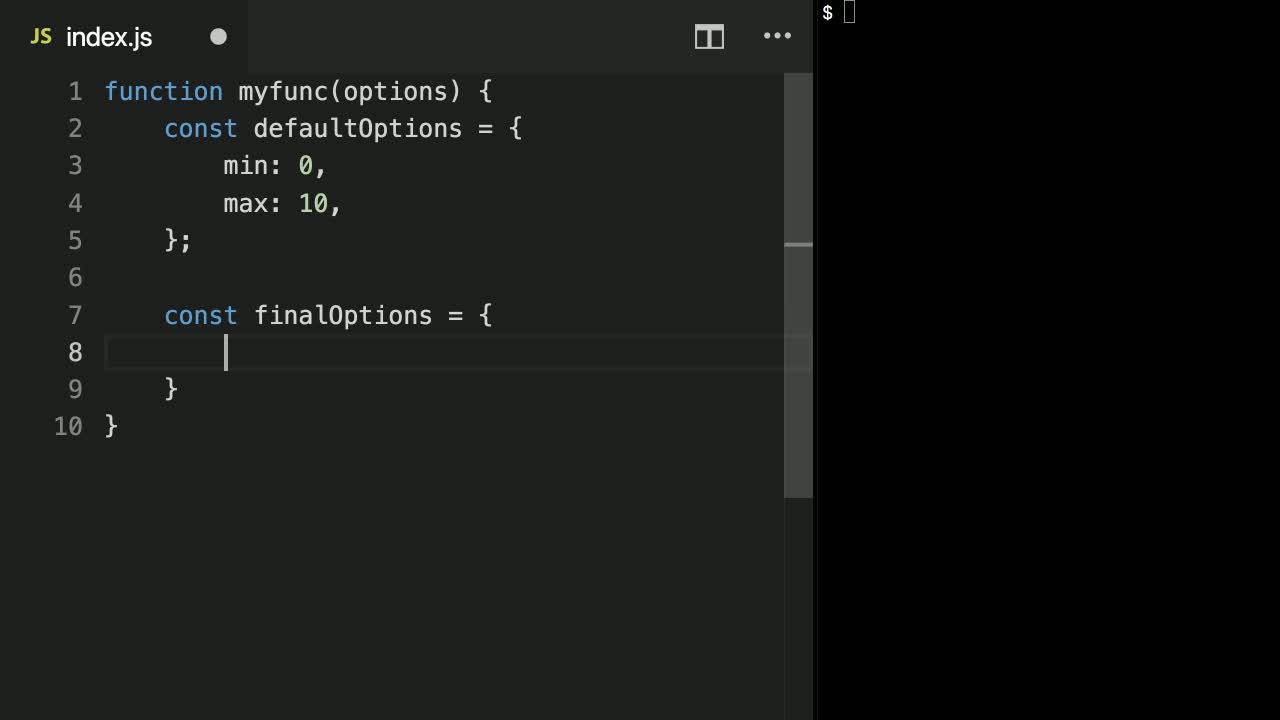Click the unsaved changes dot on index.js
The width and height of the screenshot is (1280, 720).
[x=218, y=37]
